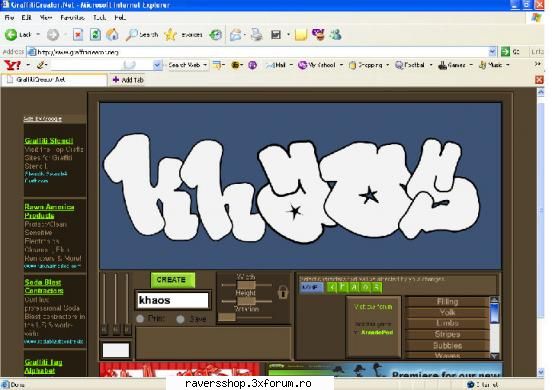Expand the Football dropdown arrow
Screen dimensions: 552x390
431,65
